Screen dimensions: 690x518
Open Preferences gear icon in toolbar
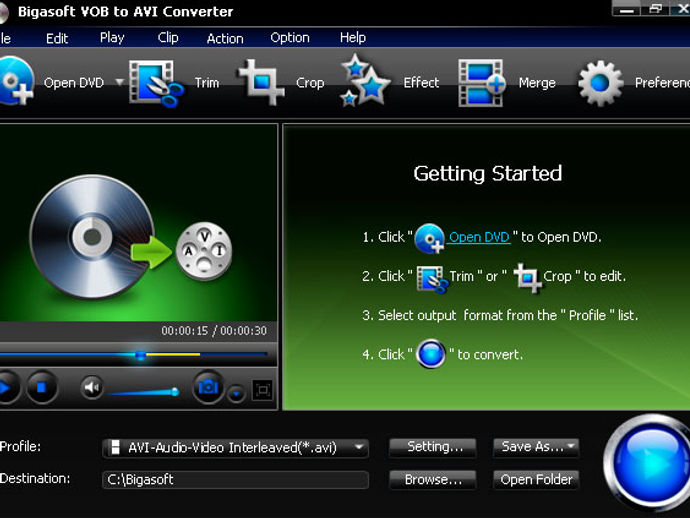pyautogui.click(x=601, y=83)
